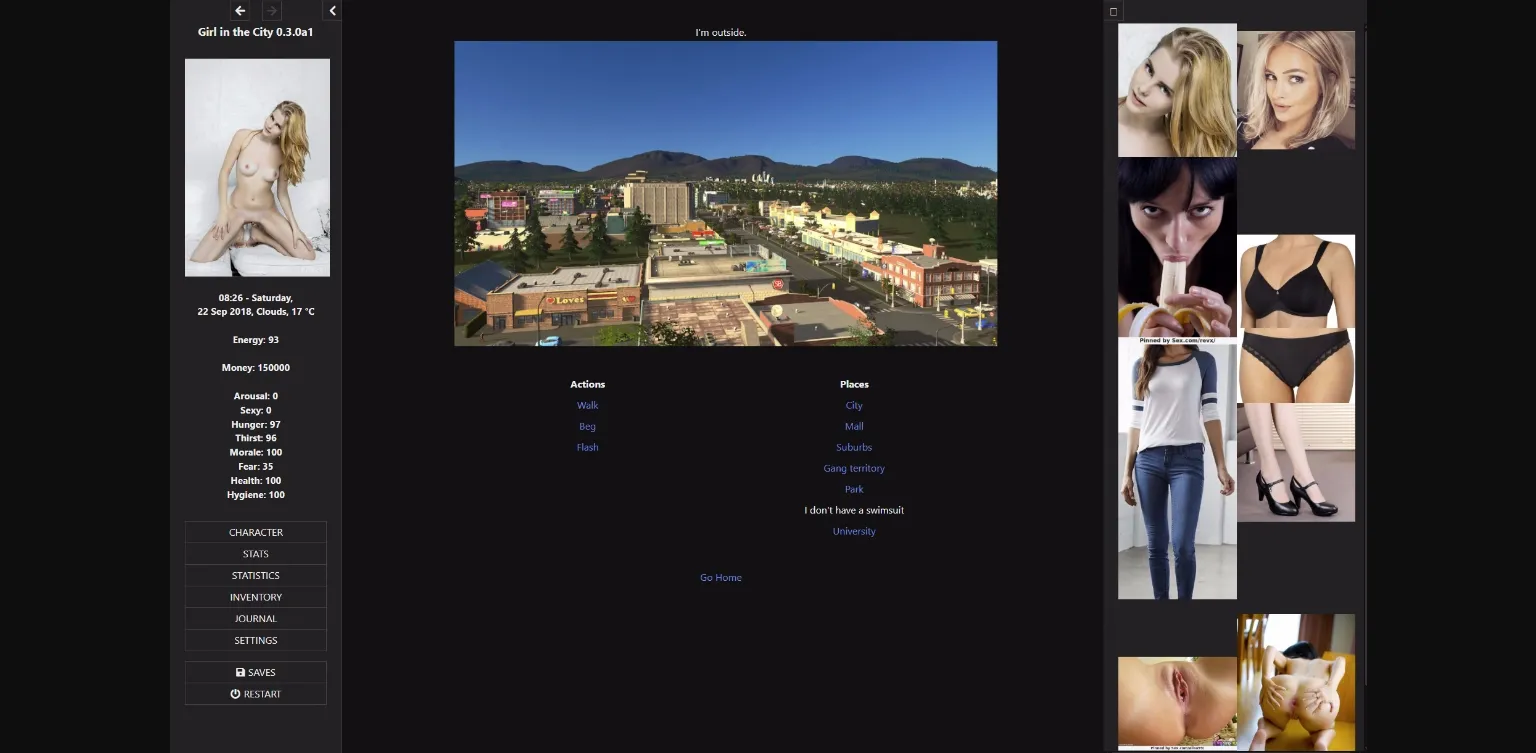Click the back arrow in the sidebar header
The height and width of the screenshot is (753, 1536).
[240, 11]
